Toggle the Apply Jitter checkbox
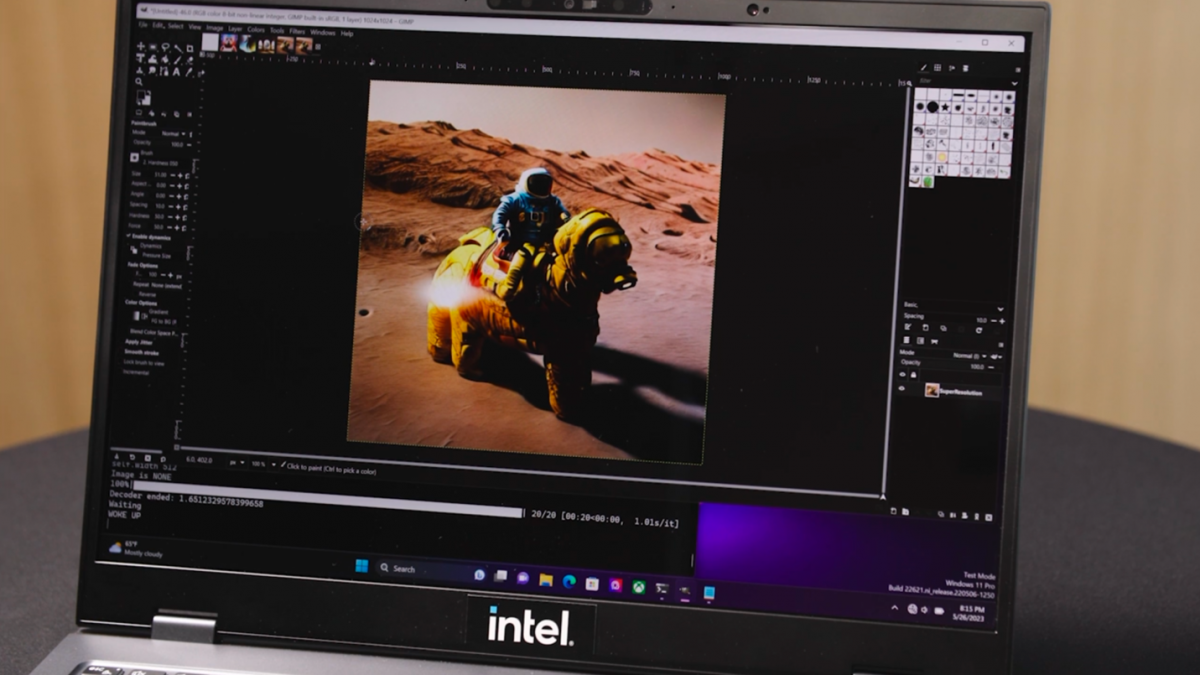 pyautogui.click(x=139, y=342)
